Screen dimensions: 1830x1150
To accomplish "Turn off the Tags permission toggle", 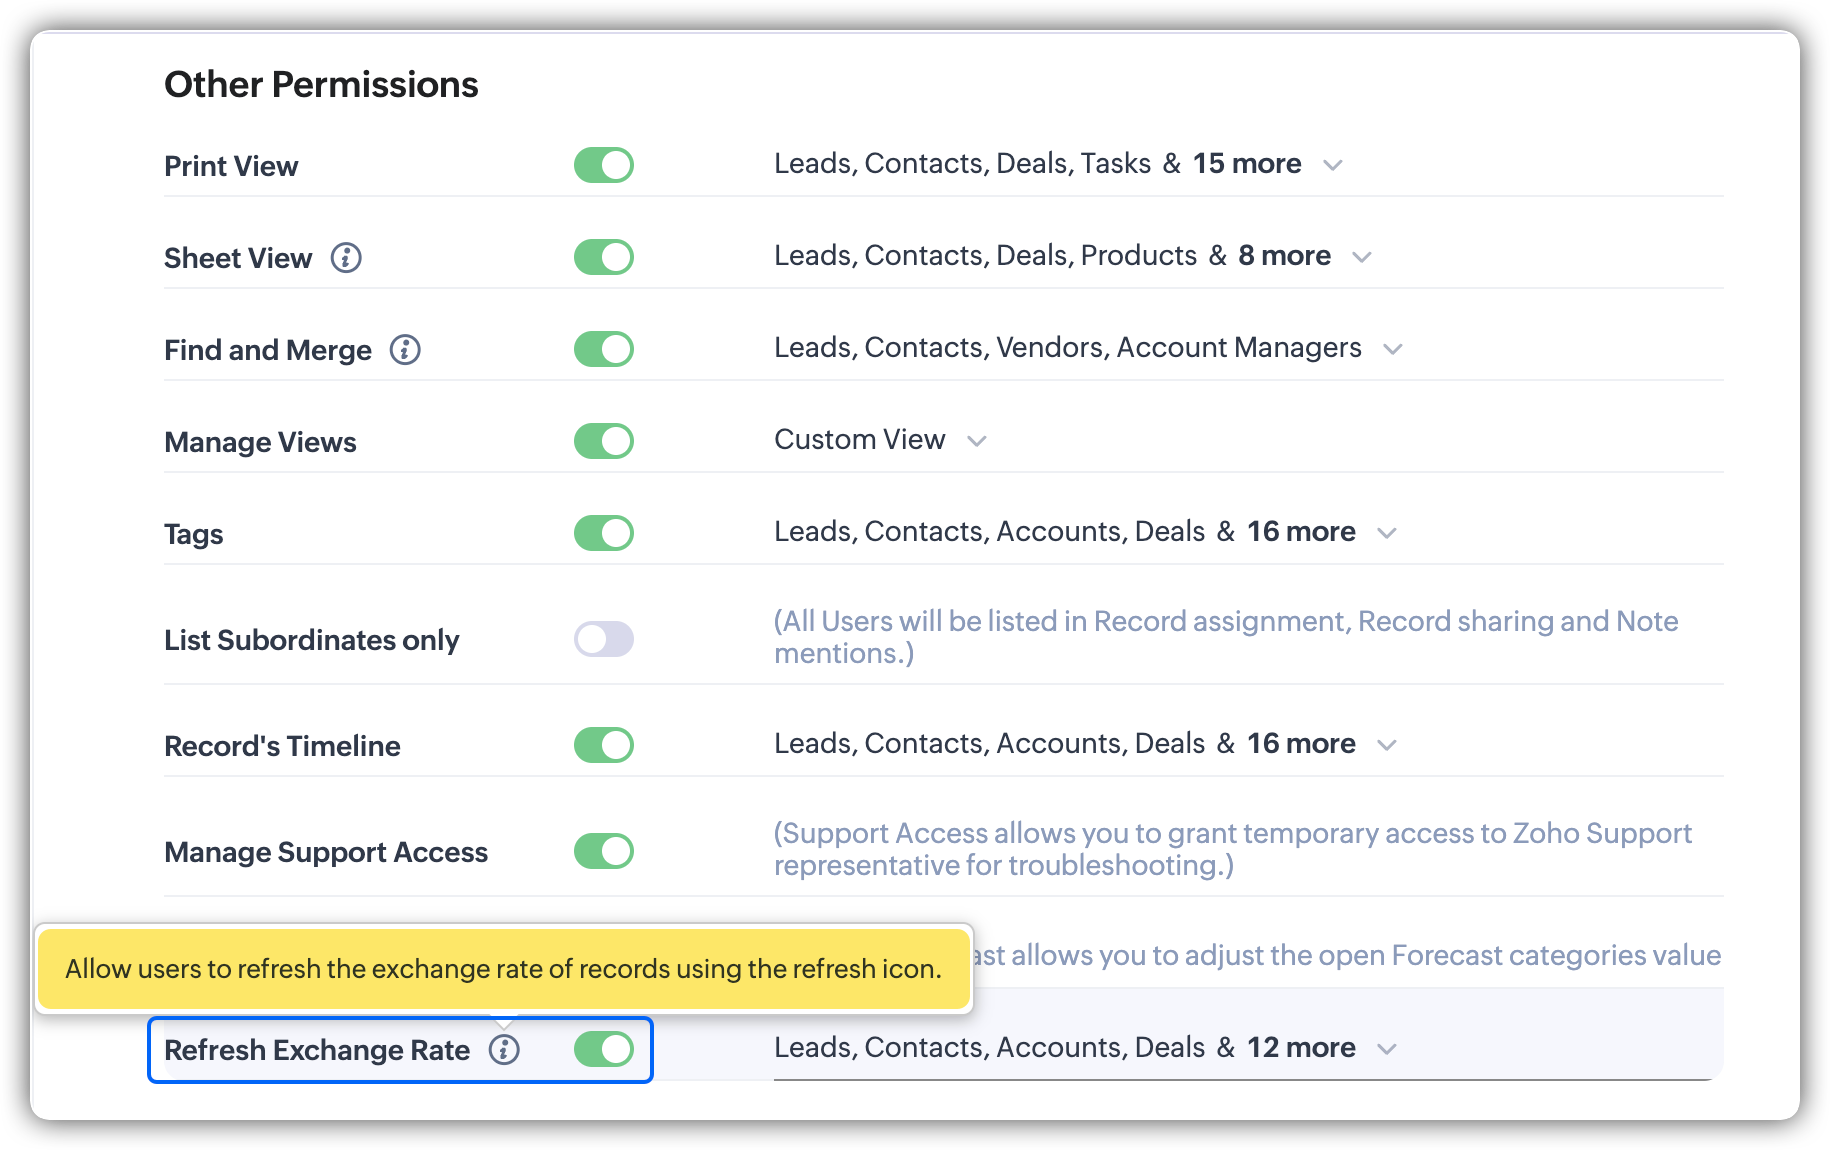I will [604, 533].
